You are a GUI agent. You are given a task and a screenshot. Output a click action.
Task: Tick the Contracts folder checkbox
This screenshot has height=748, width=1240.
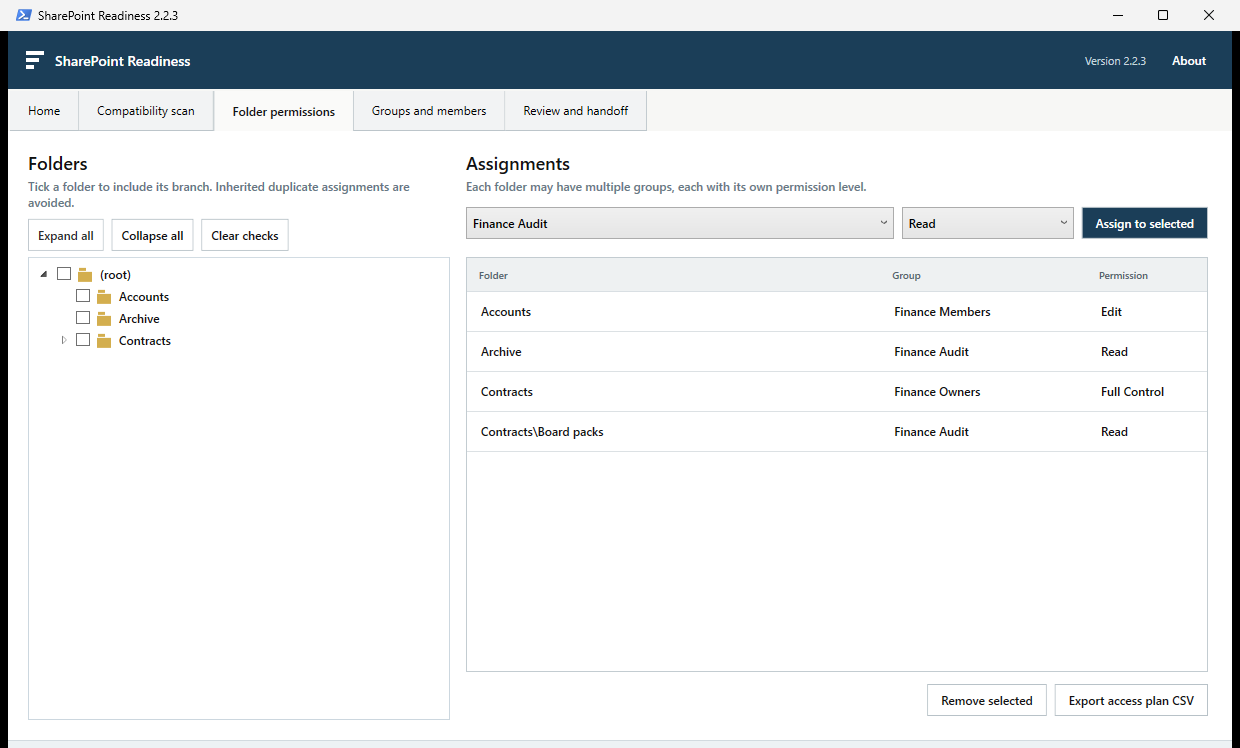83,340
